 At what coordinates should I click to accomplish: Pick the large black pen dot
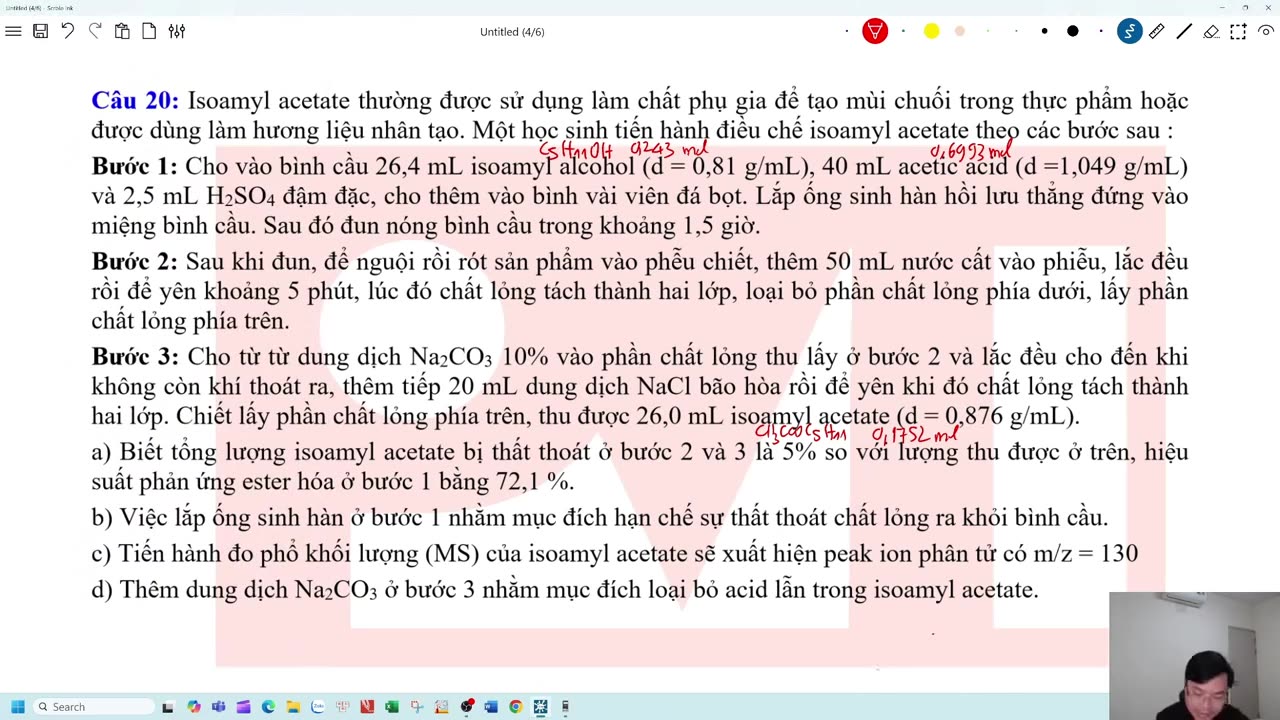(x=1073, y=31)
